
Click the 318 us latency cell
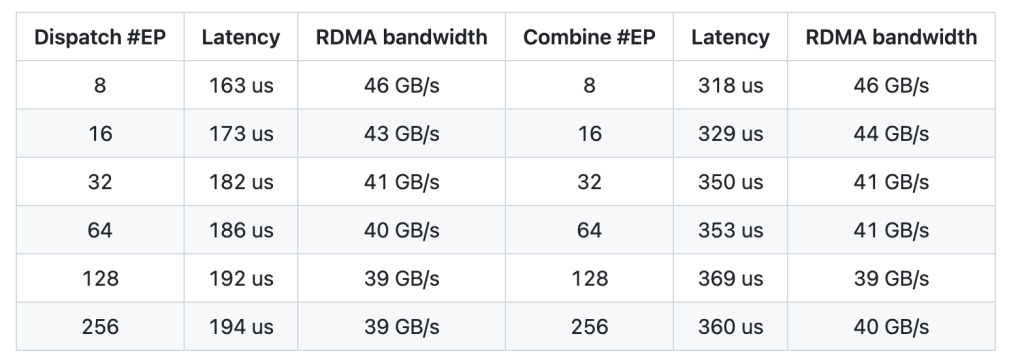point(730,85)
